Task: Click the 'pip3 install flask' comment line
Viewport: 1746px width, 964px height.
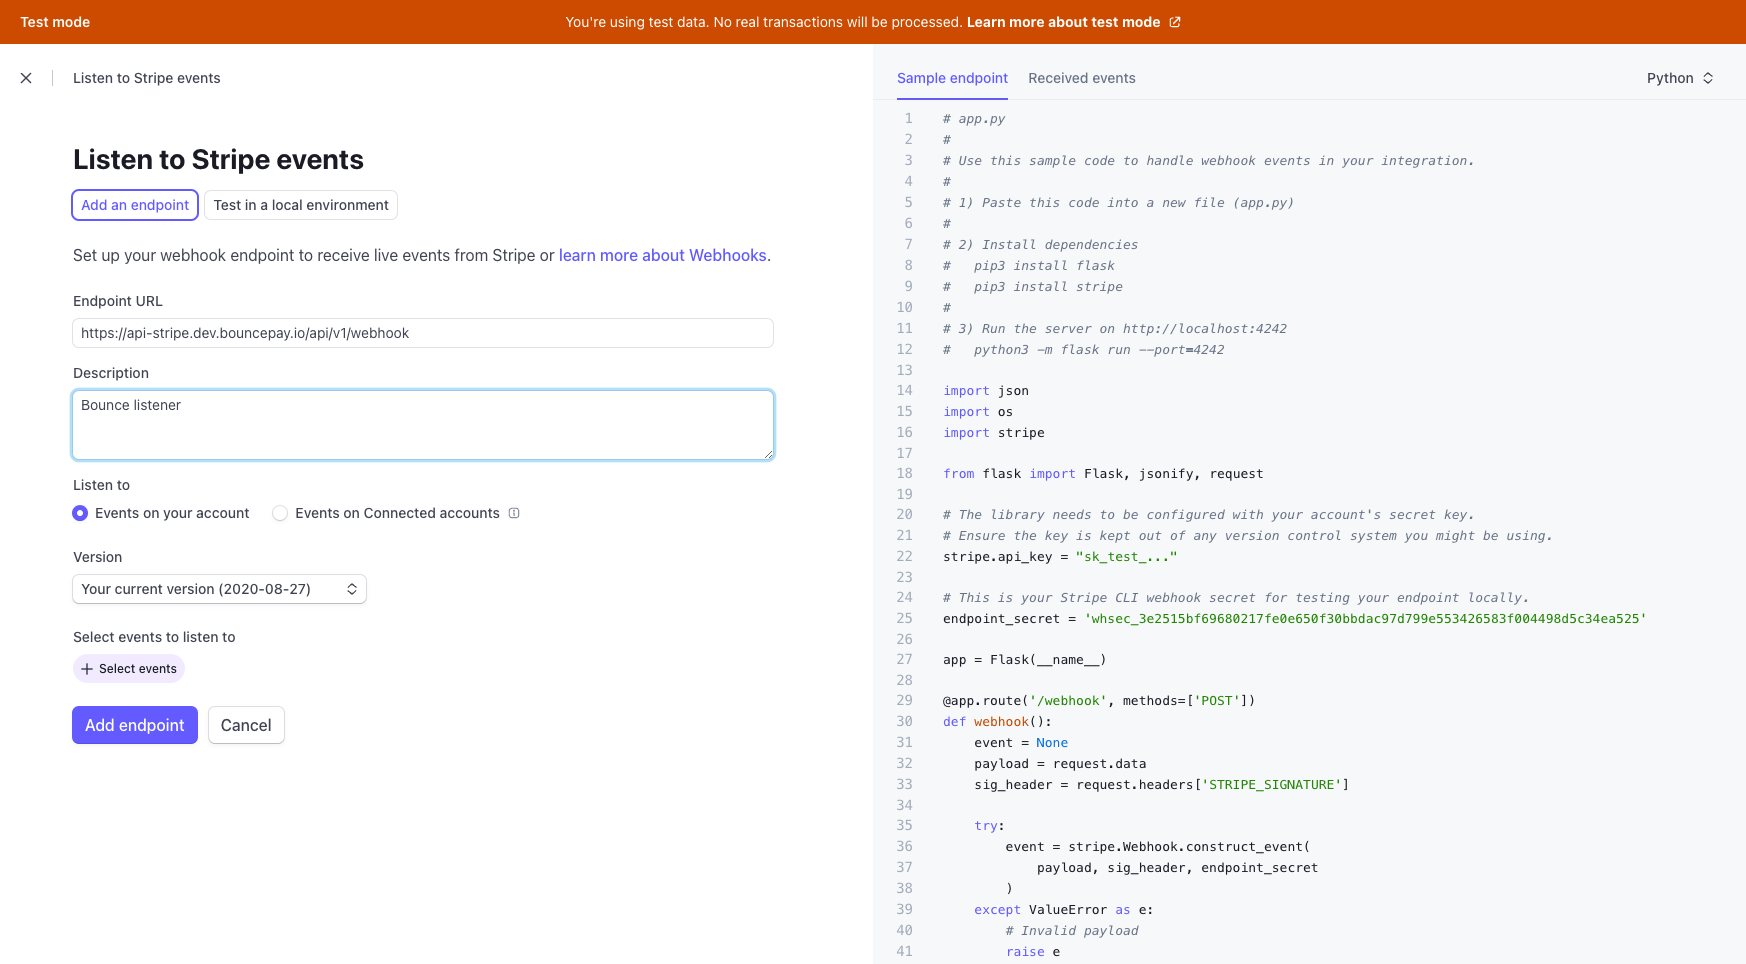Action: [x=1029, y=266]
